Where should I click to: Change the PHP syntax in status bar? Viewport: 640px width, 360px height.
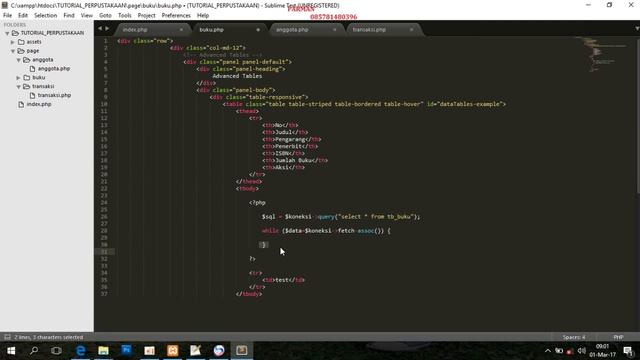tap(618, 337)
